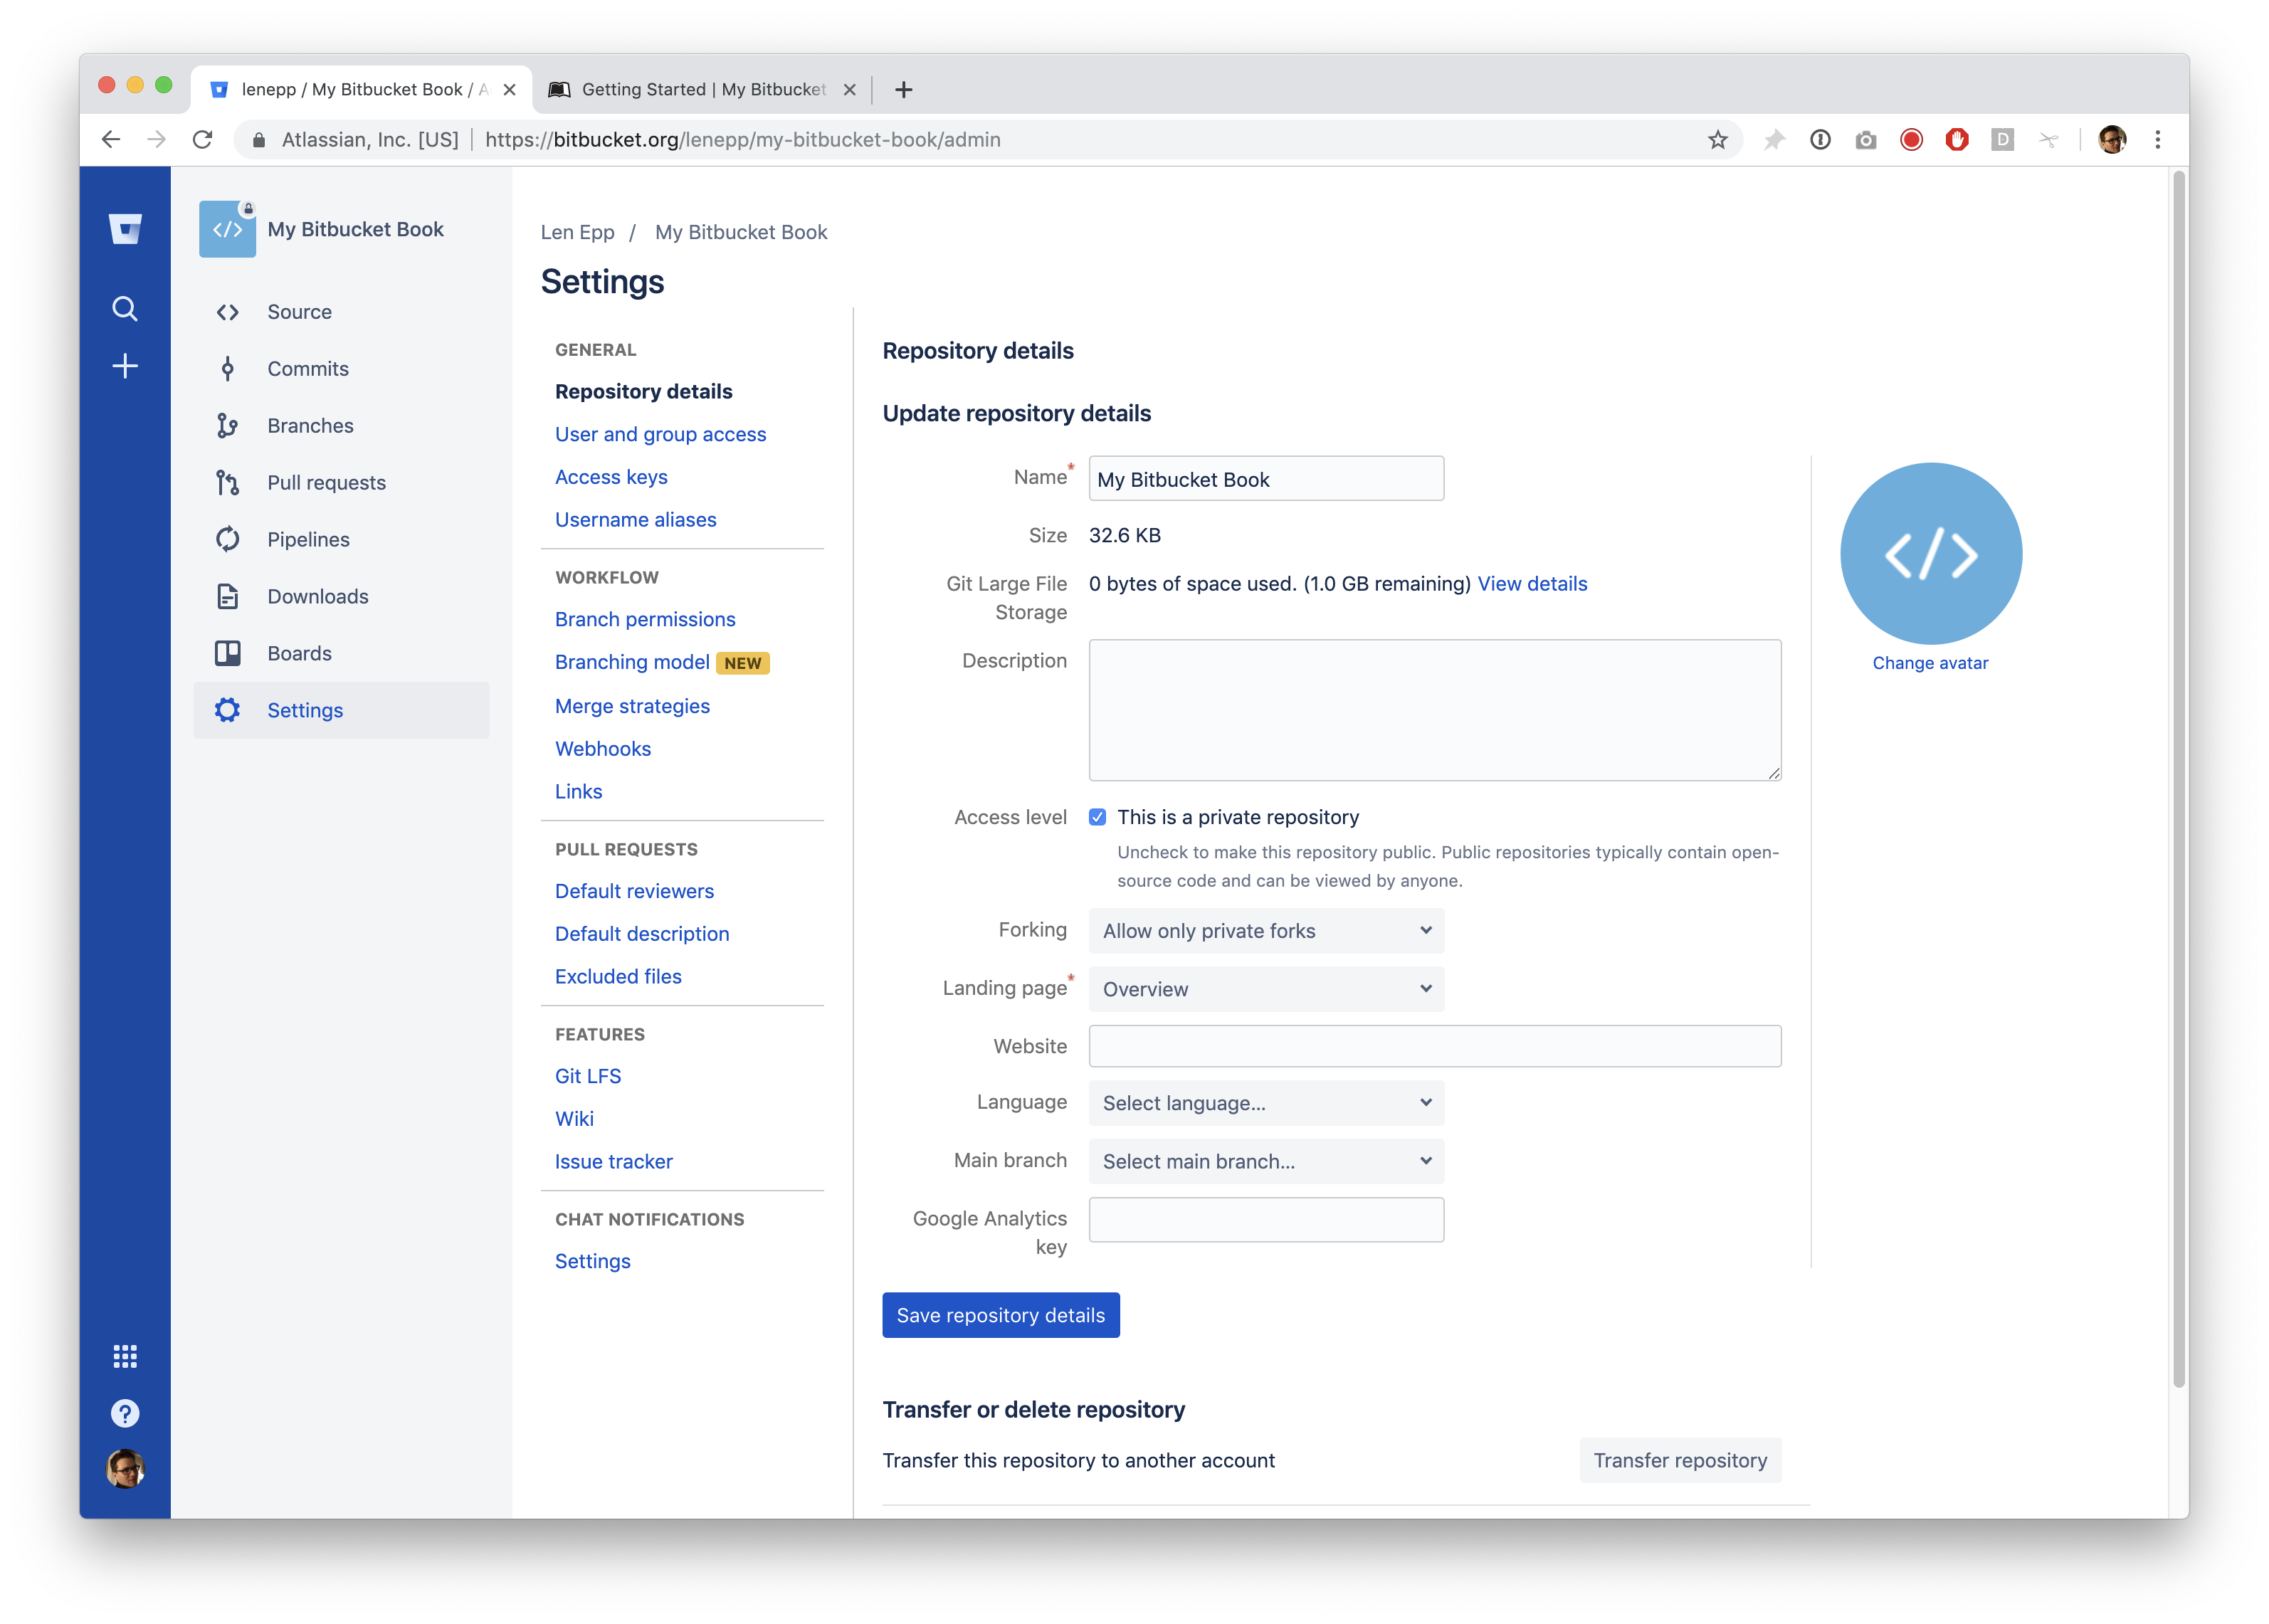Click the browser address bar URL
This screenshot has width=2269, height=1624.
coord(742,140)
